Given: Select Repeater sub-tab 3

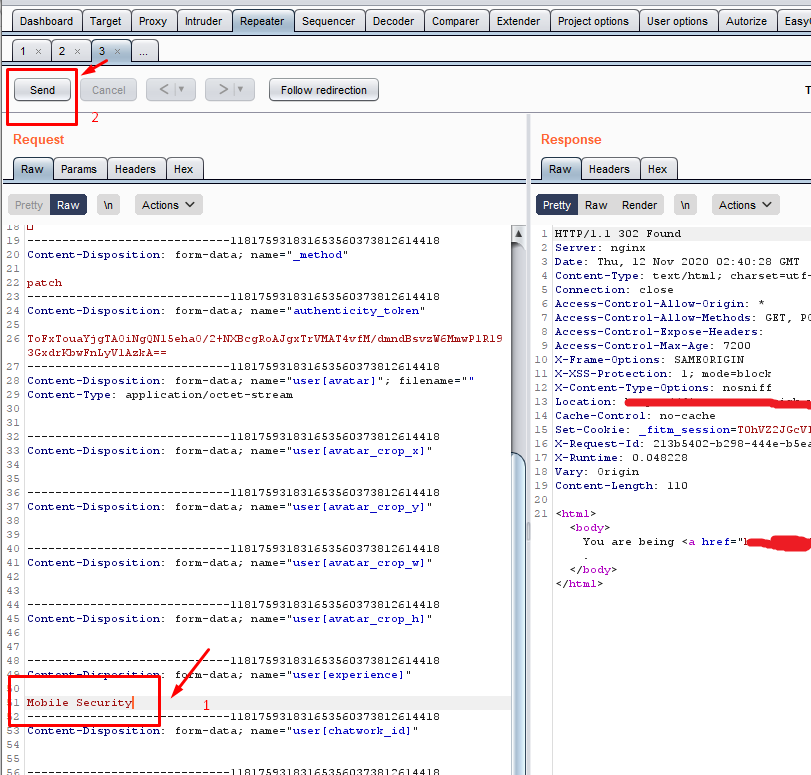Looking at the screenshot, I should [x=102, y=51].
